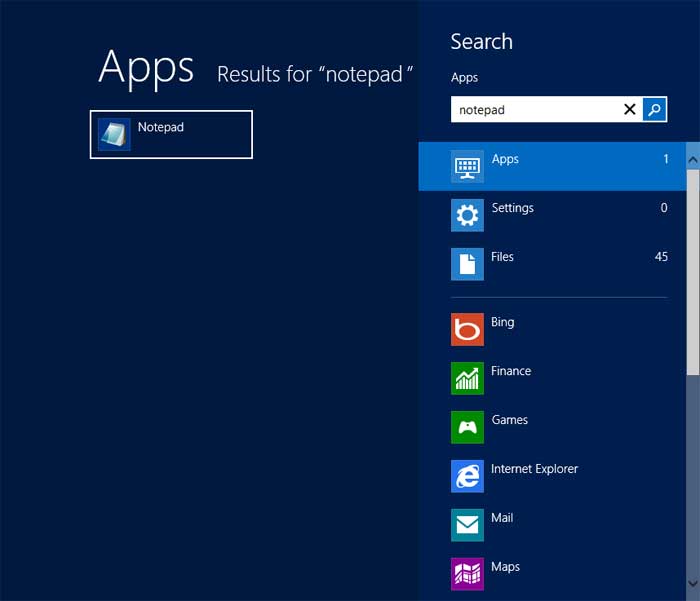The width and height of the screenshot is (700, 601).
Task: Clear the search box with X
Action: (x=630, y=110)
